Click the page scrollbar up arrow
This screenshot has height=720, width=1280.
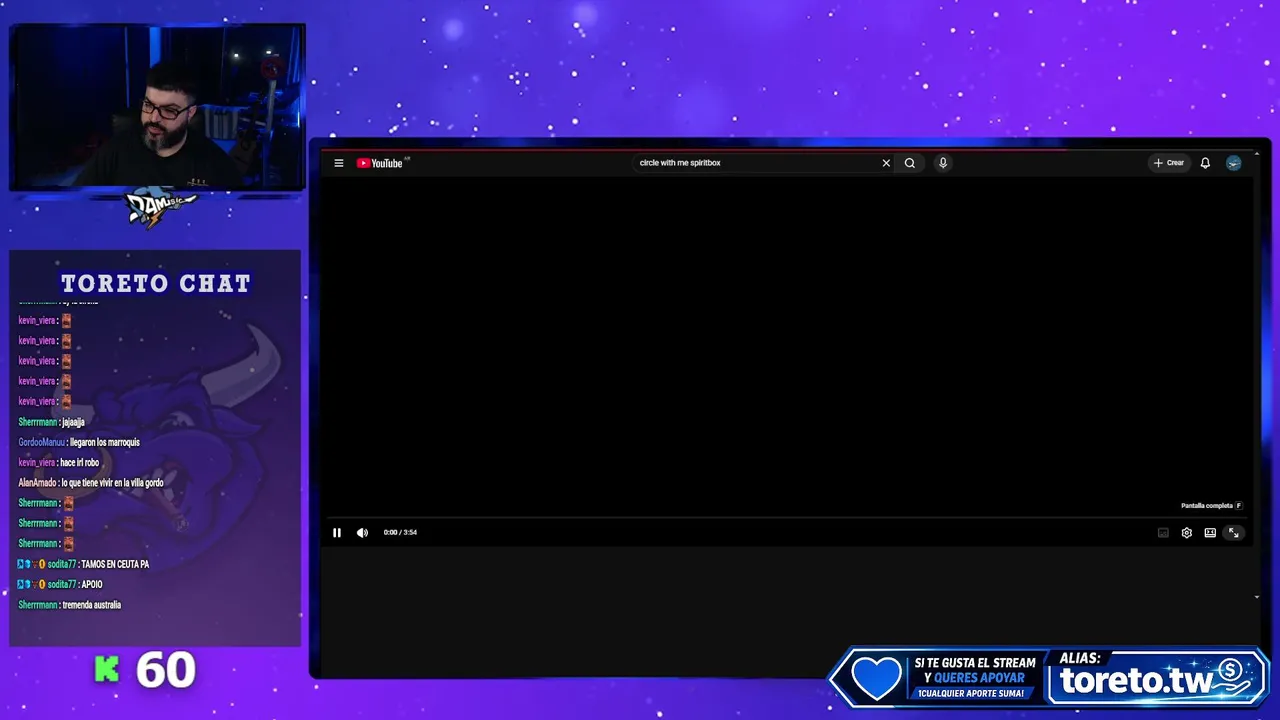[x=1257, y=156]
